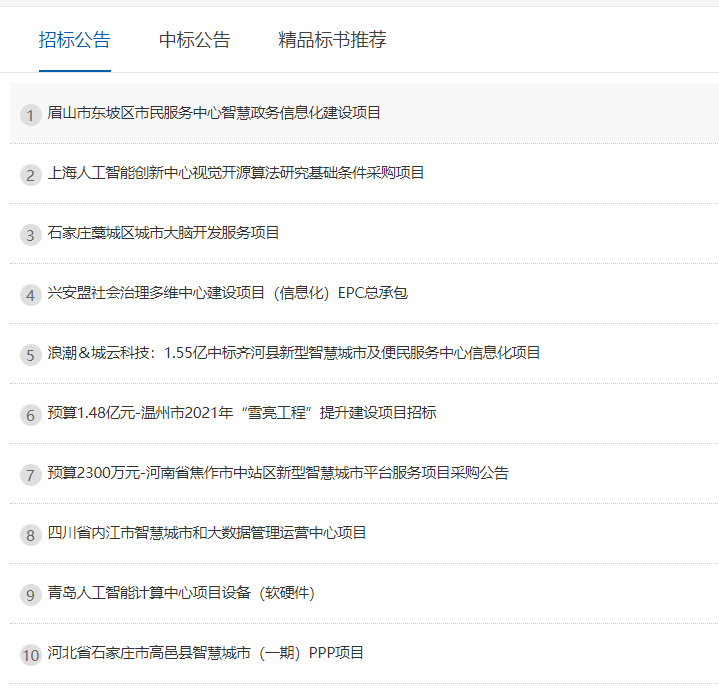This screenshot has height=693, width=719.
Task: View the 兴安盟社会治理多维中心 EPC总承包 notice
Action: coord(227,293)
